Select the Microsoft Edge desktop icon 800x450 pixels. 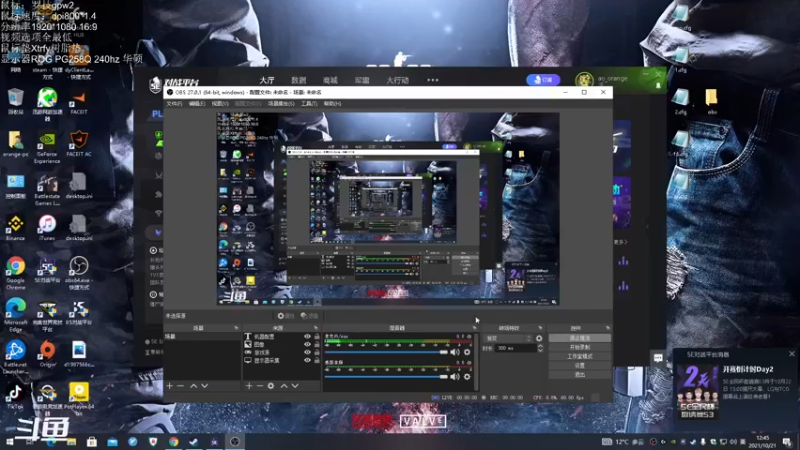click(15, 315)
